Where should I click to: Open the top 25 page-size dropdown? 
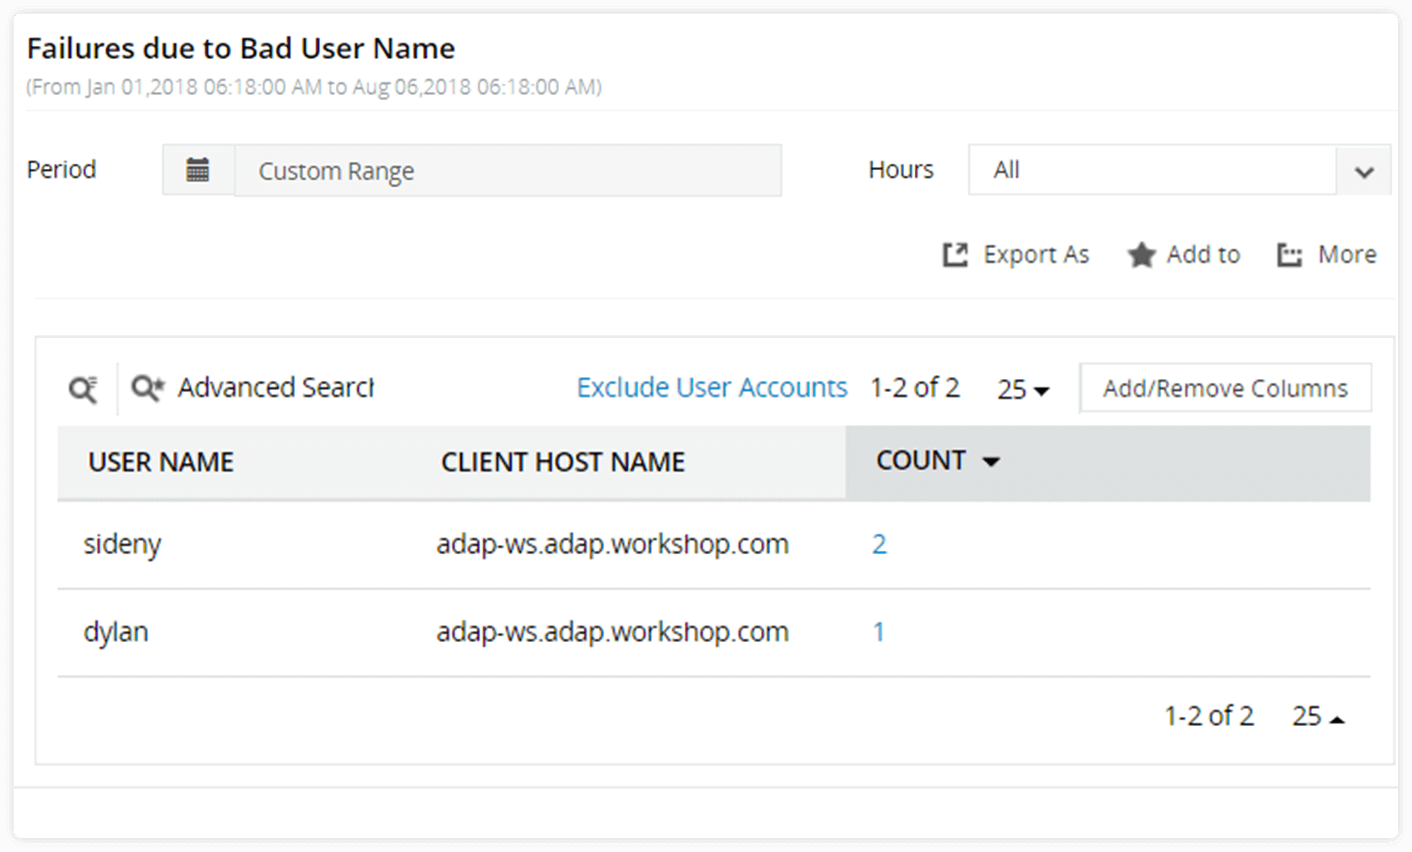1022,389
